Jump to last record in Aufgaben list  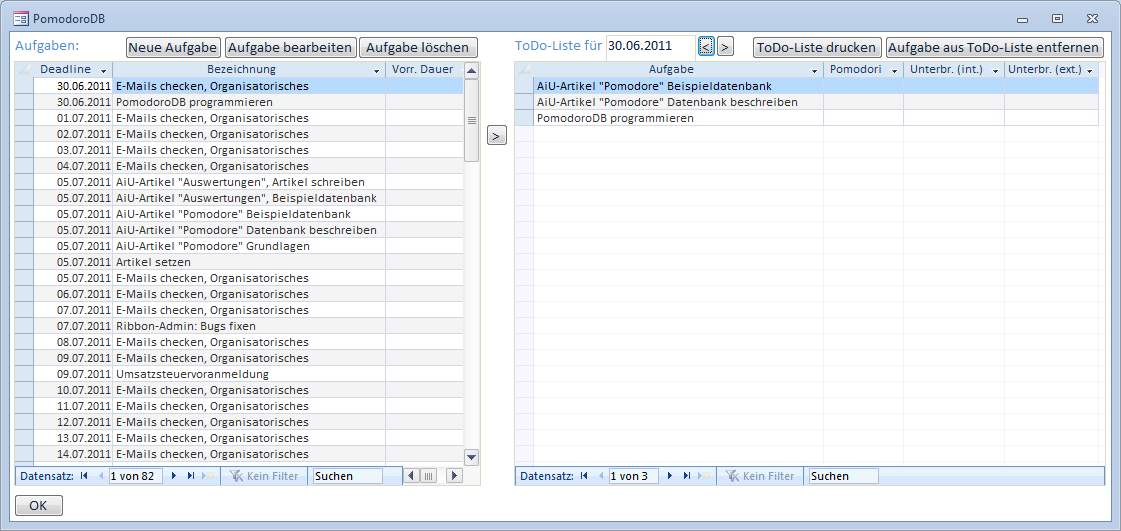[190, 476]
